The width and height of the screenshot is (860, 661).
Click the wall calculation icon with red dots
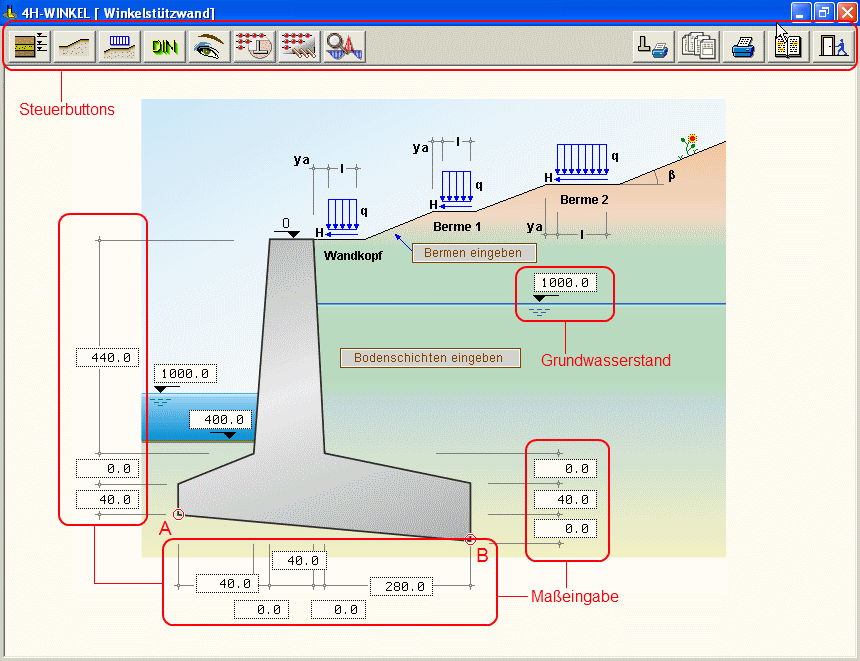(254, 47)
